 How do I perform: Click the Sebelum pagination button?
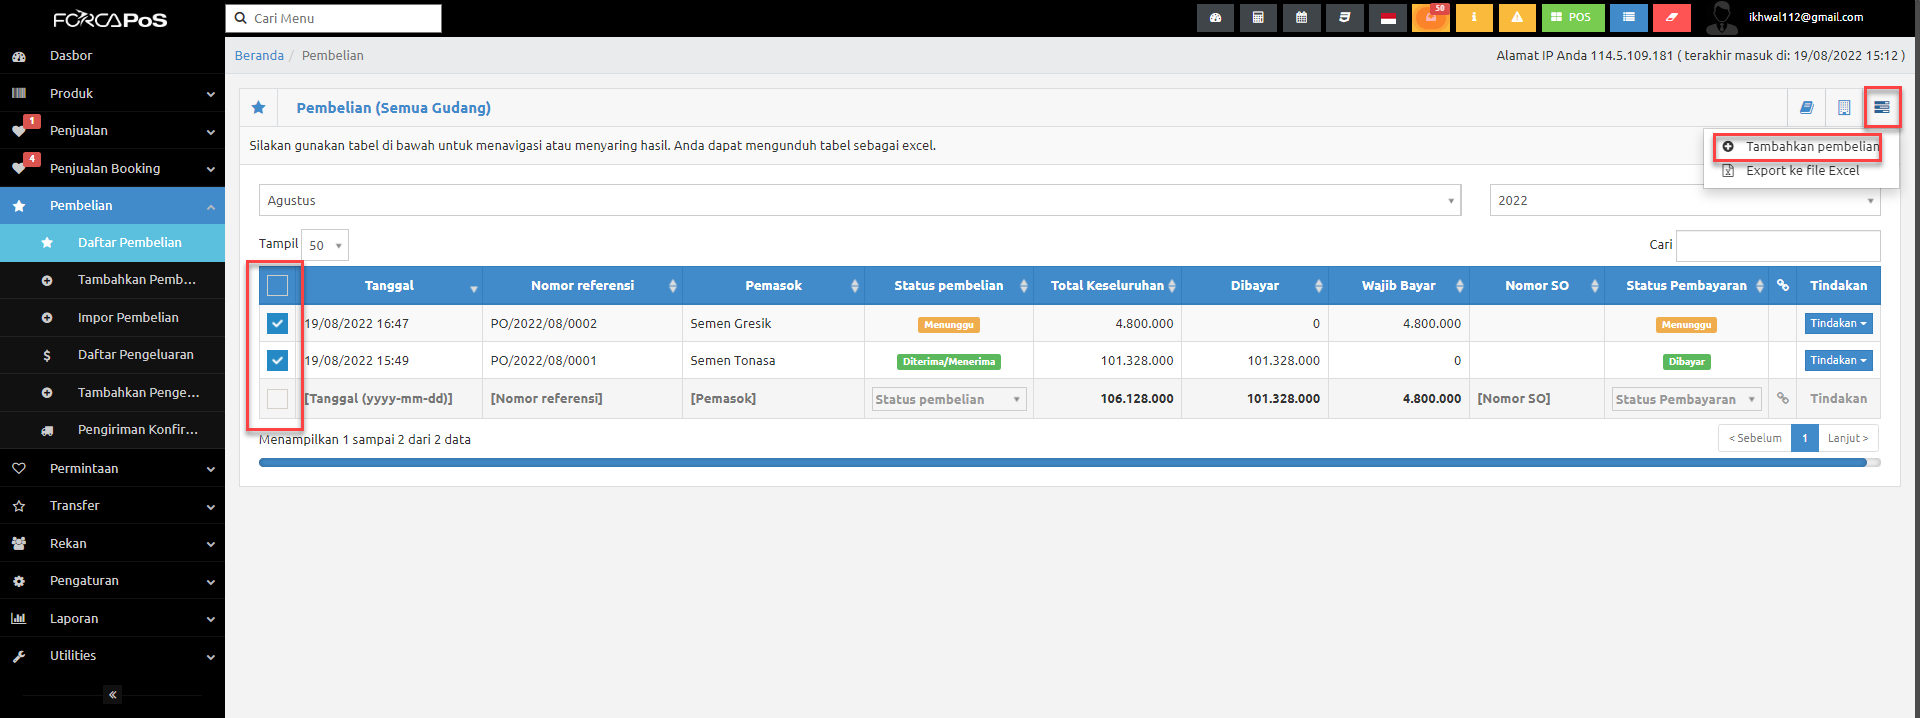(1755, 438)
